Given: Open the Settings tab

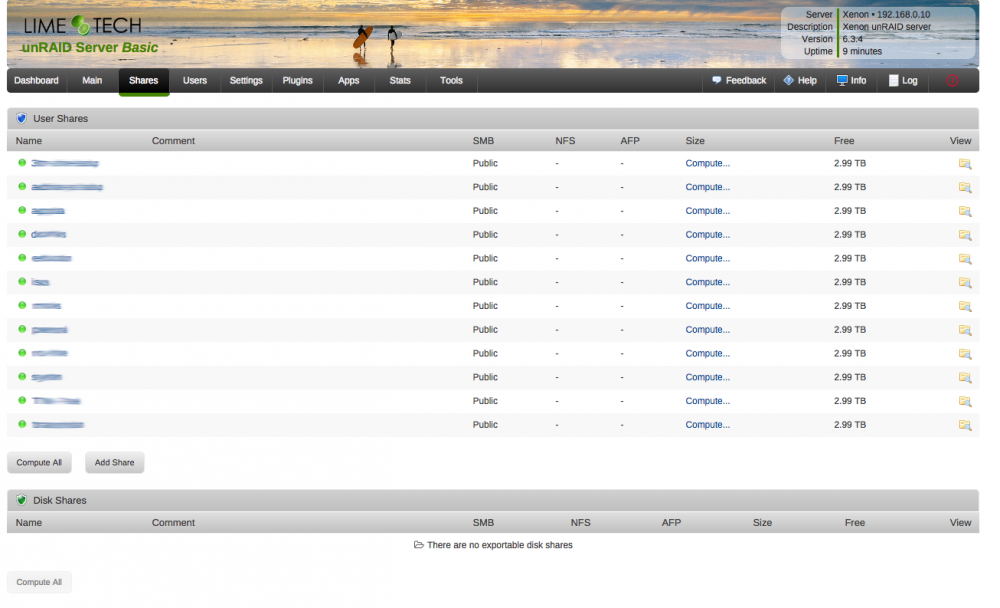Looking at the screenshot, I should [x=246, y=80].
